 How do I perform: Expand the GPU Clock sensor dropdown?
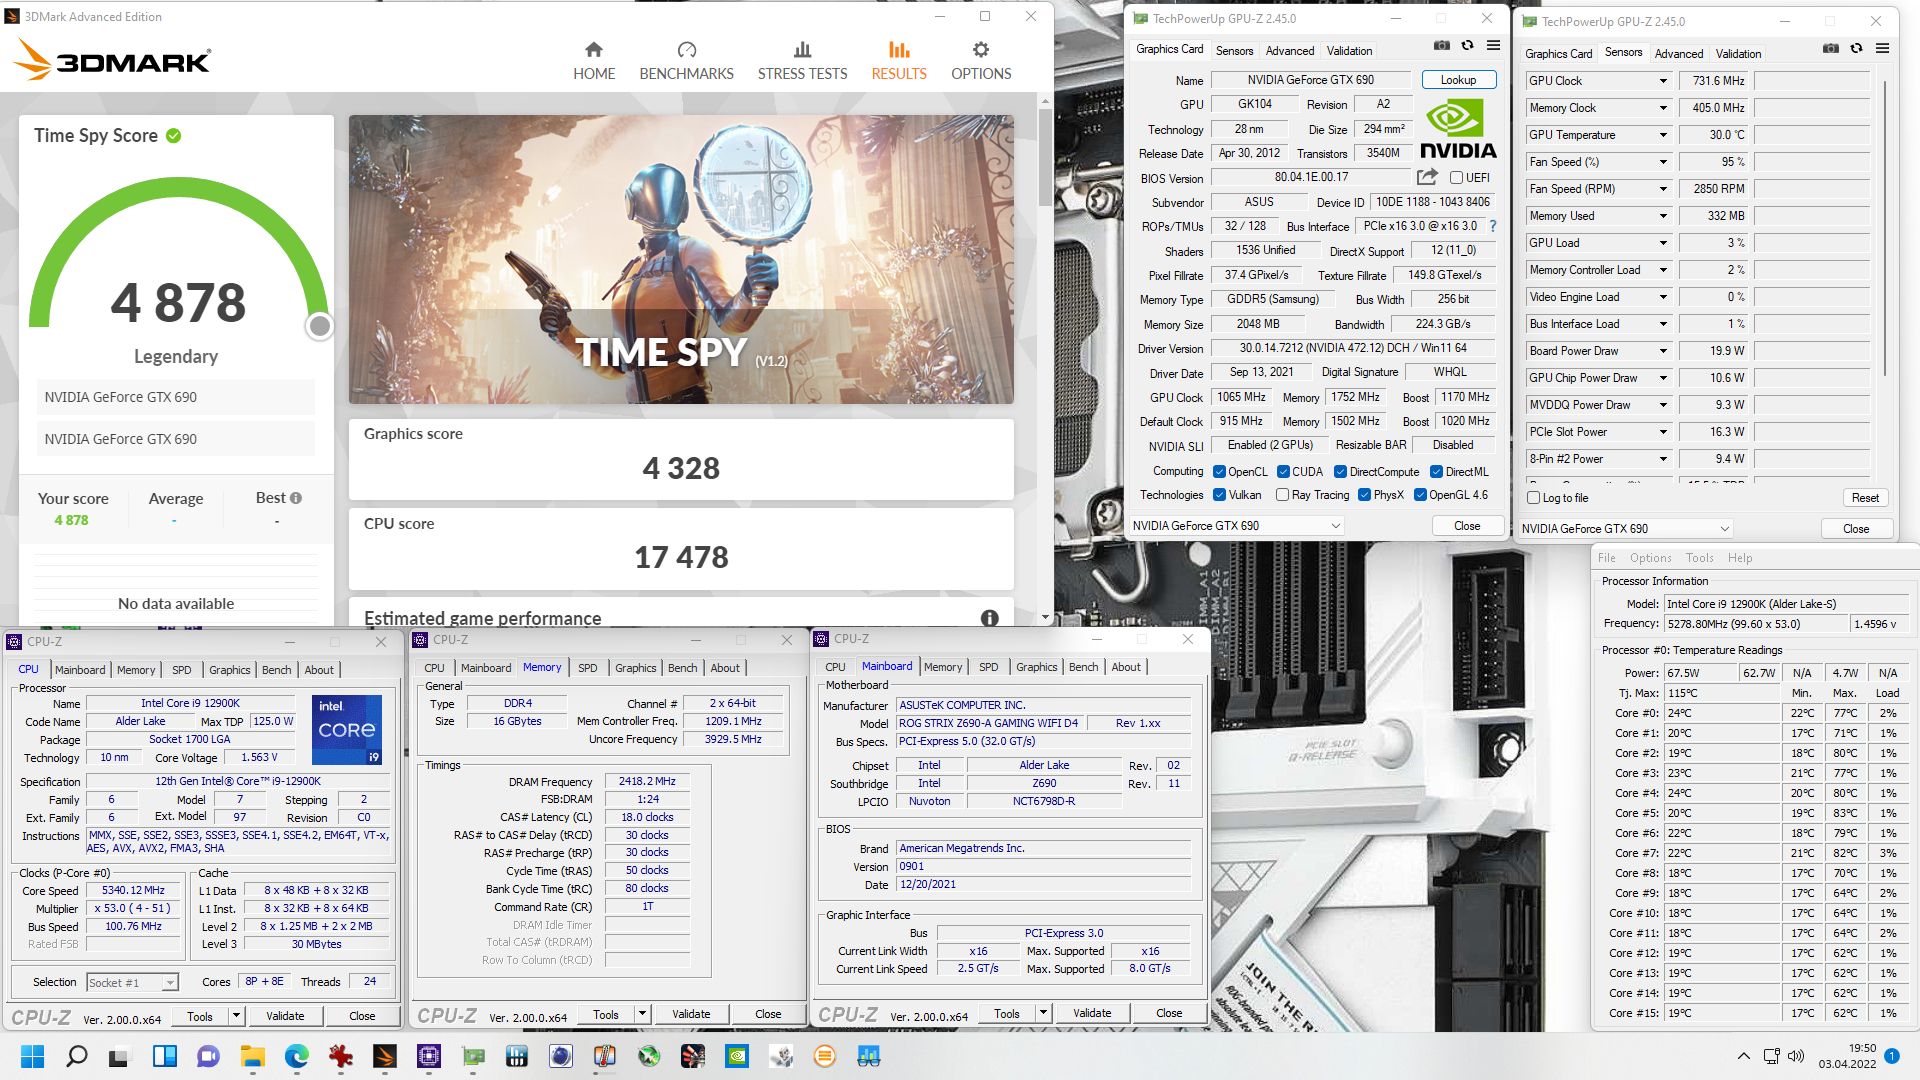pos(1663,81)
